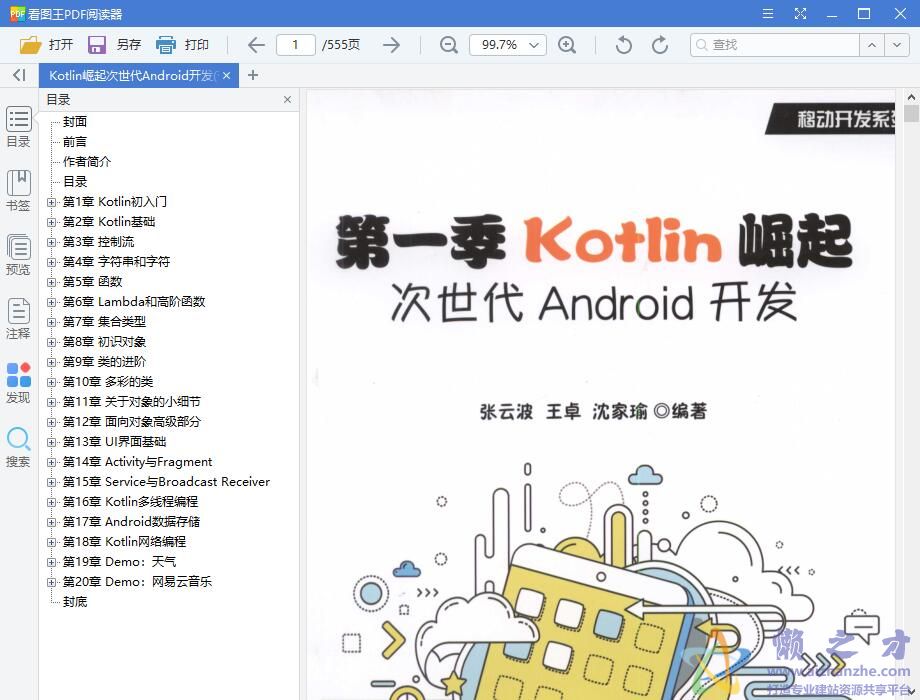This screenshot has width=920, height=700.
Task: Expand 第3章 控制流
Action: [x=52, y=242]
